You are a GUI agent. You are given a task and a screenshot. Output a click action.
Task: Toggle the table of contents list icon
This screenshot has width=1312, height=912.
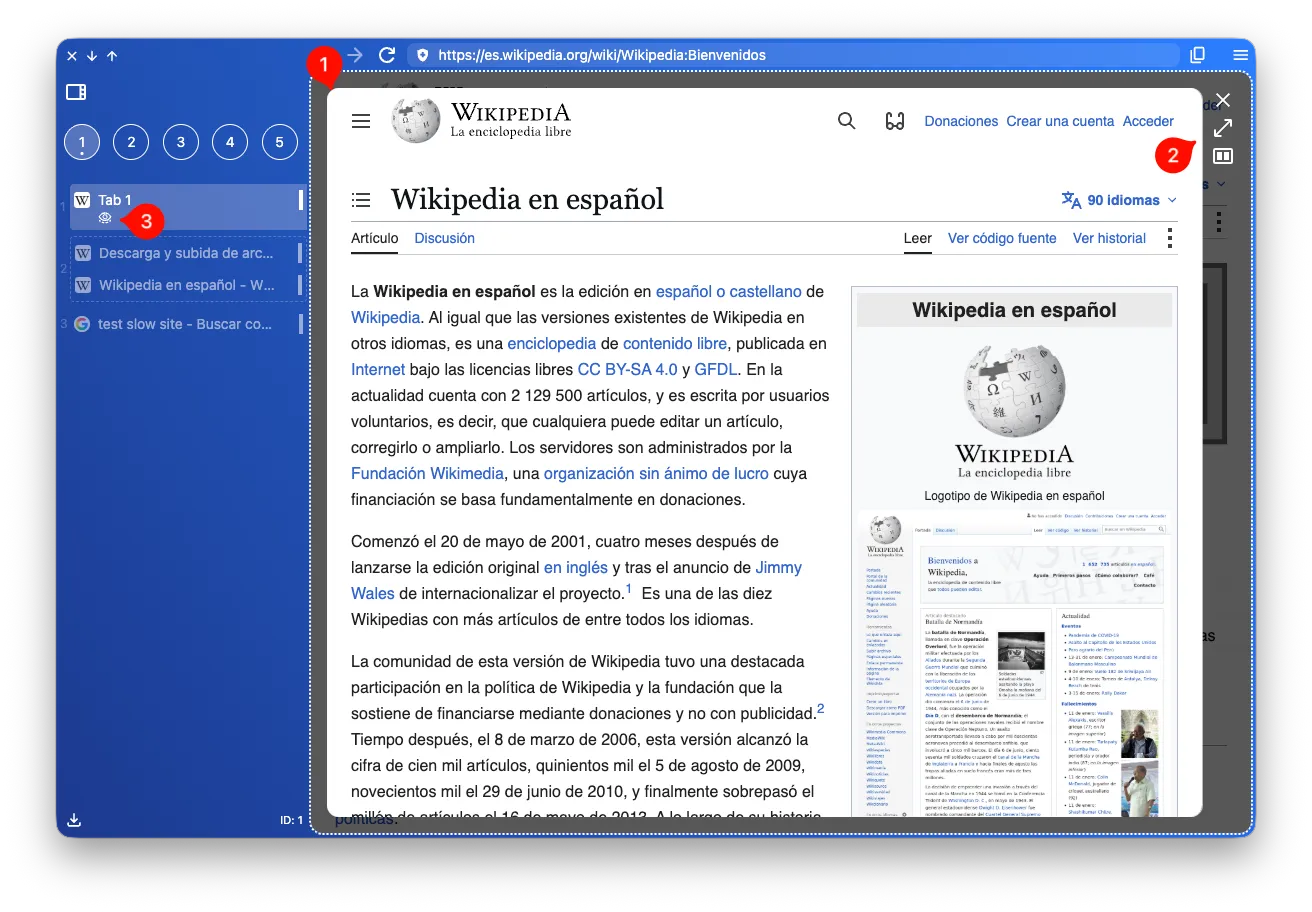[x=361, y=200]
